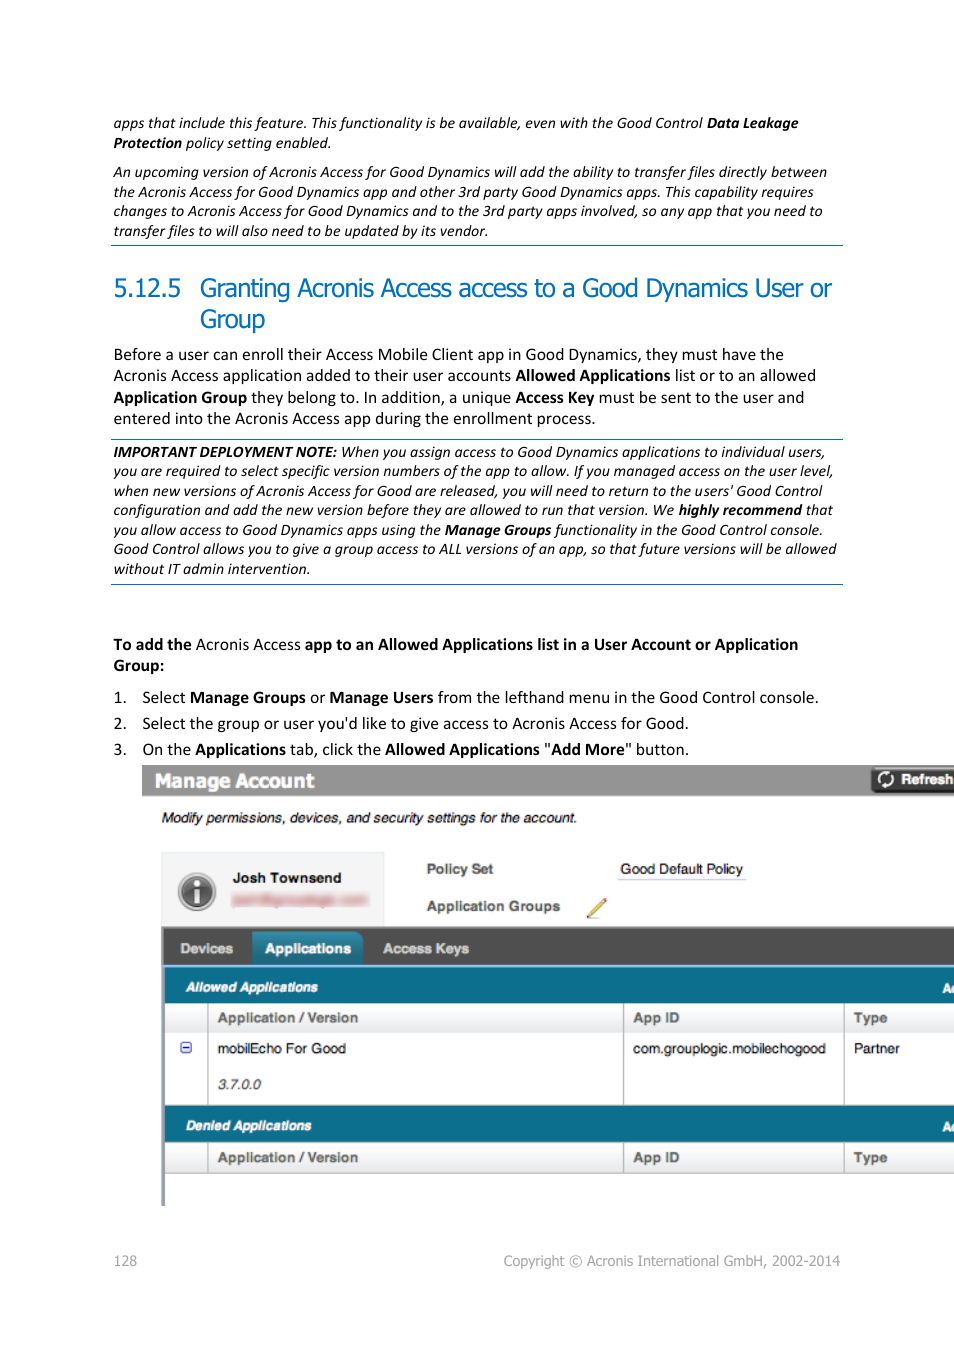Click the Manage Account title
The height and width of the screenshot is (1349, 954).
(x=235, y=781)
